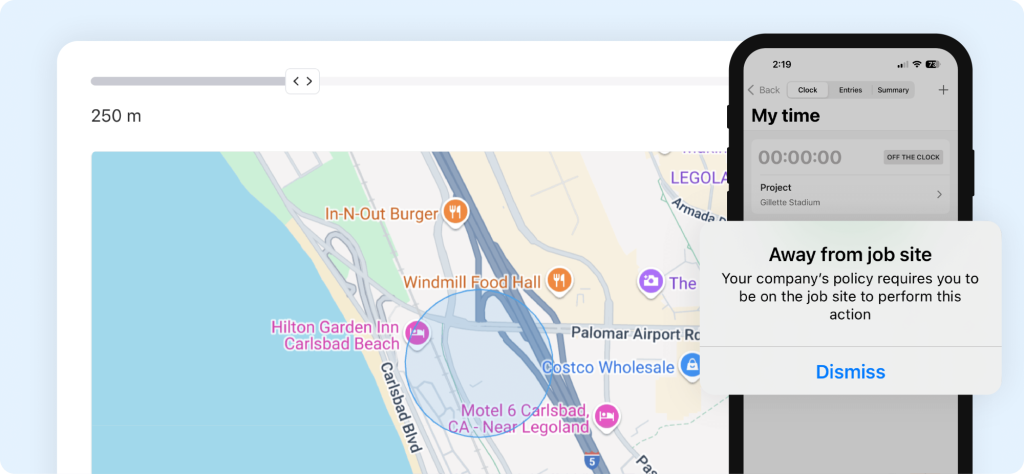Select the Costco Wholesale shopping pin
The image size is (1024, 474).
click(x=690, y=366)
